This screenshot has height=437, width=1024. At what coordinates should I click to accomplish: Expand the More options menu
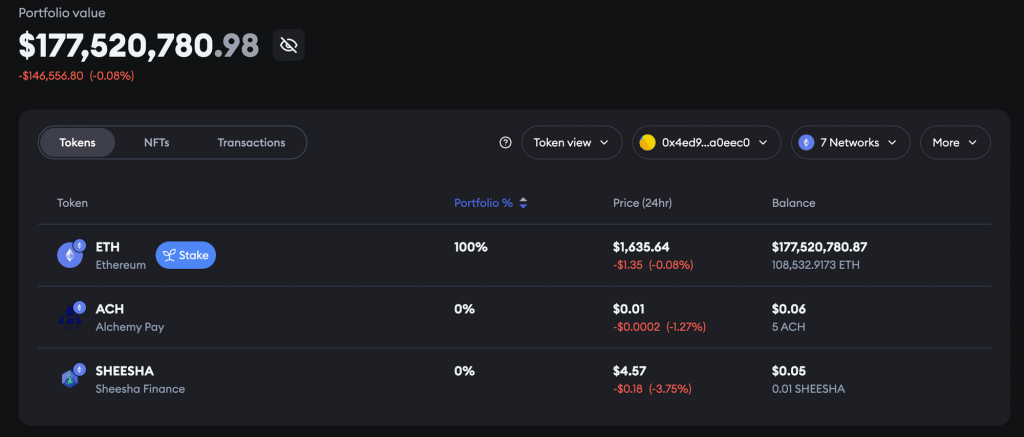point(954,143)
